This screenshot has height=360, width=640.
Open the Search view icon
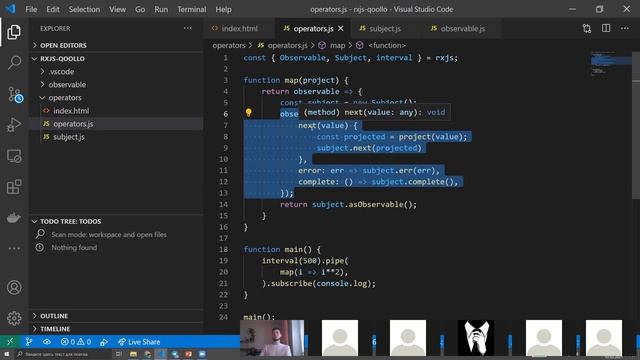(x=14, y=63)
